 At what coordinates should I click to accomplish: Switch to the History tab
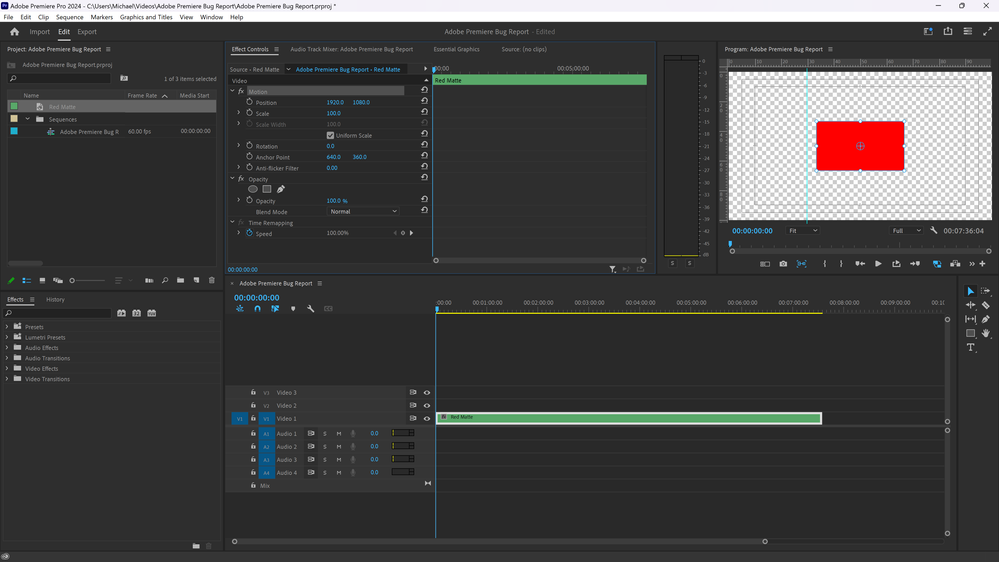[x=55, y=299]
